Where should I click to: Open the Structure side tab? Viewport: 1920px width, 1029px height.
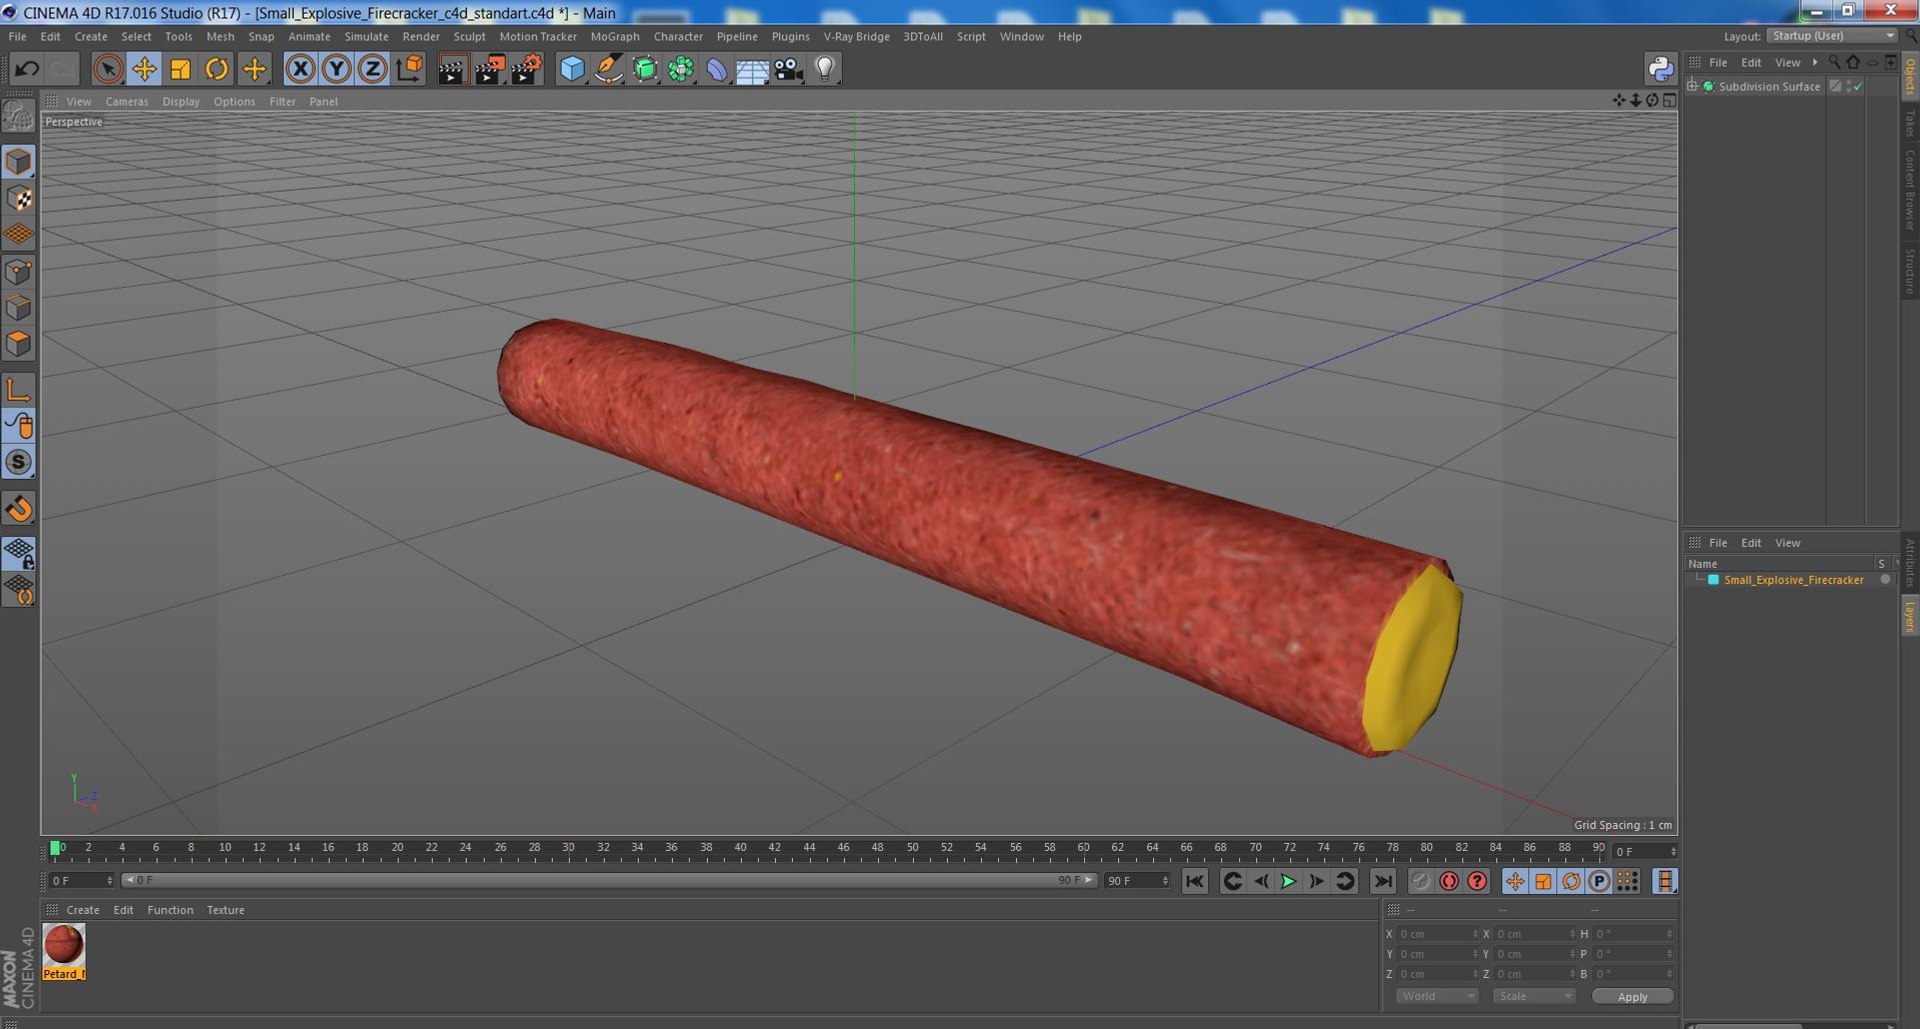click(x=1909, y=270)
